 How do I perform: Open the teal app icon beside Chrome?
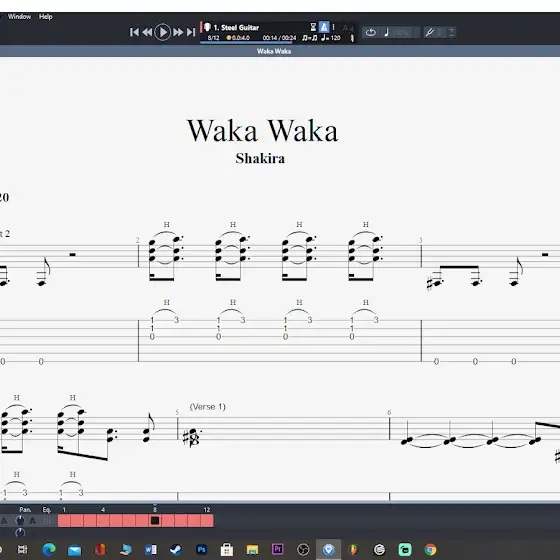click(405, 549)
